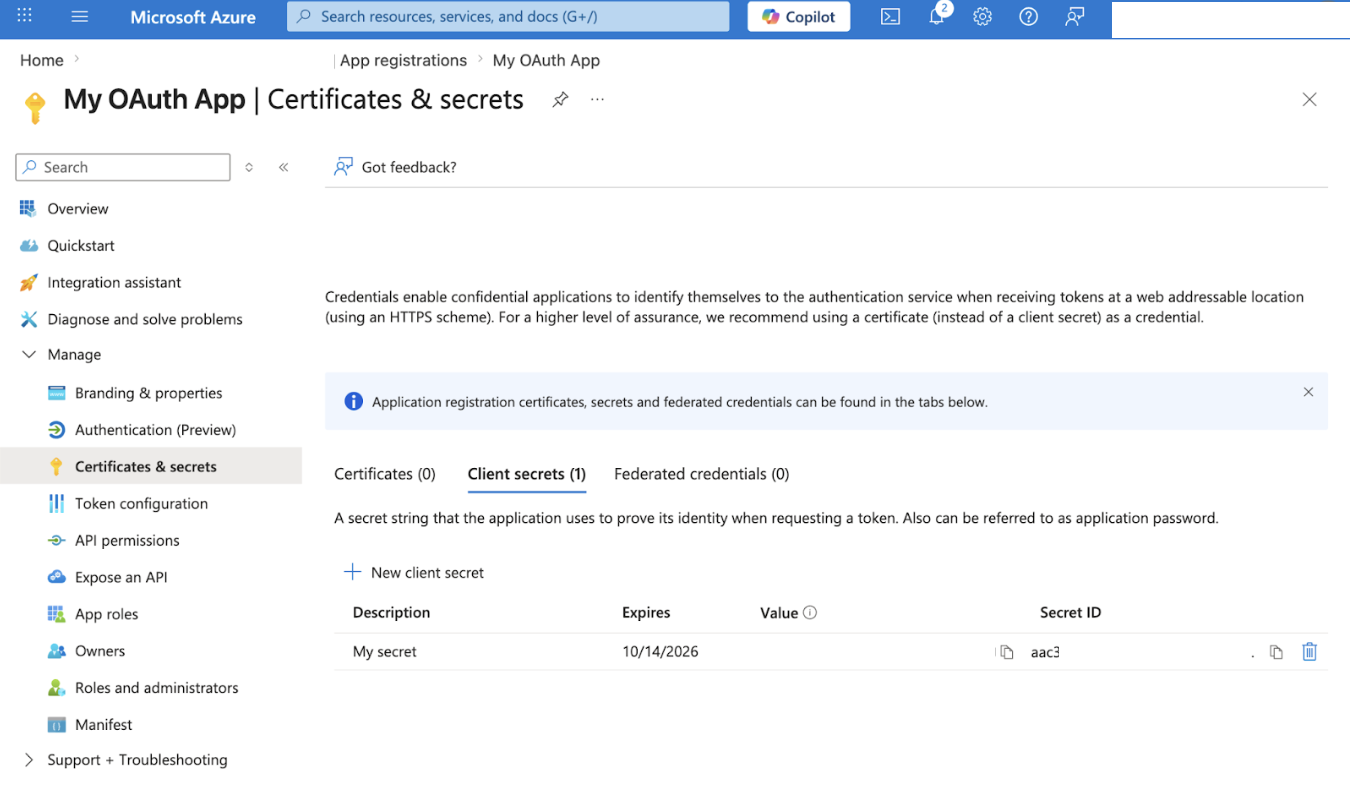Image resolution: width=1358 pixels, height=786 pixels.
Task: Click the My secret description cell
Action: [x=385, y=652]
